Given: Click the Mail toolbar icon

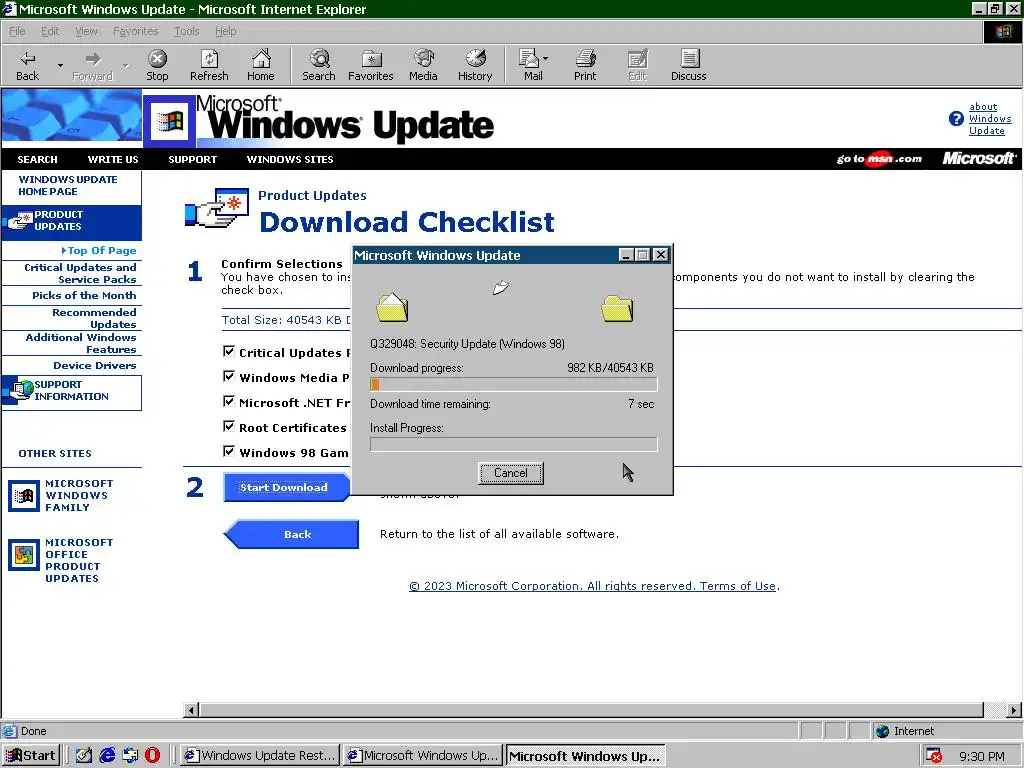Looking at the screenshot, I should click(x=528, y=59).
